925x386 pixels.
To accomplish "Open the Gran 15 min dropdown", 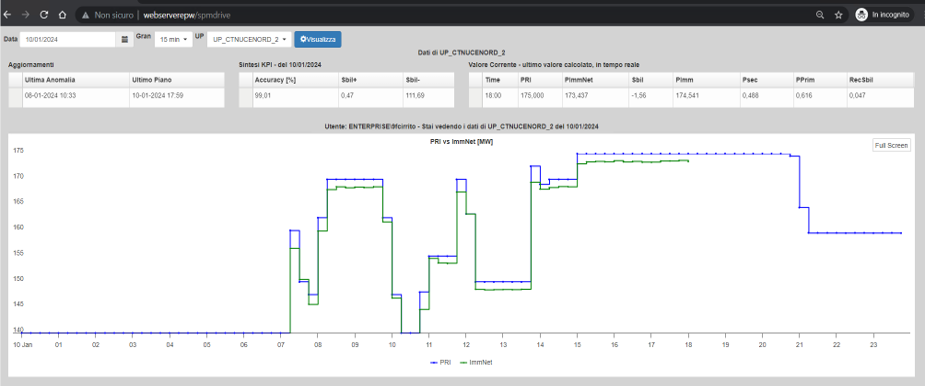I will click(173, 40).
